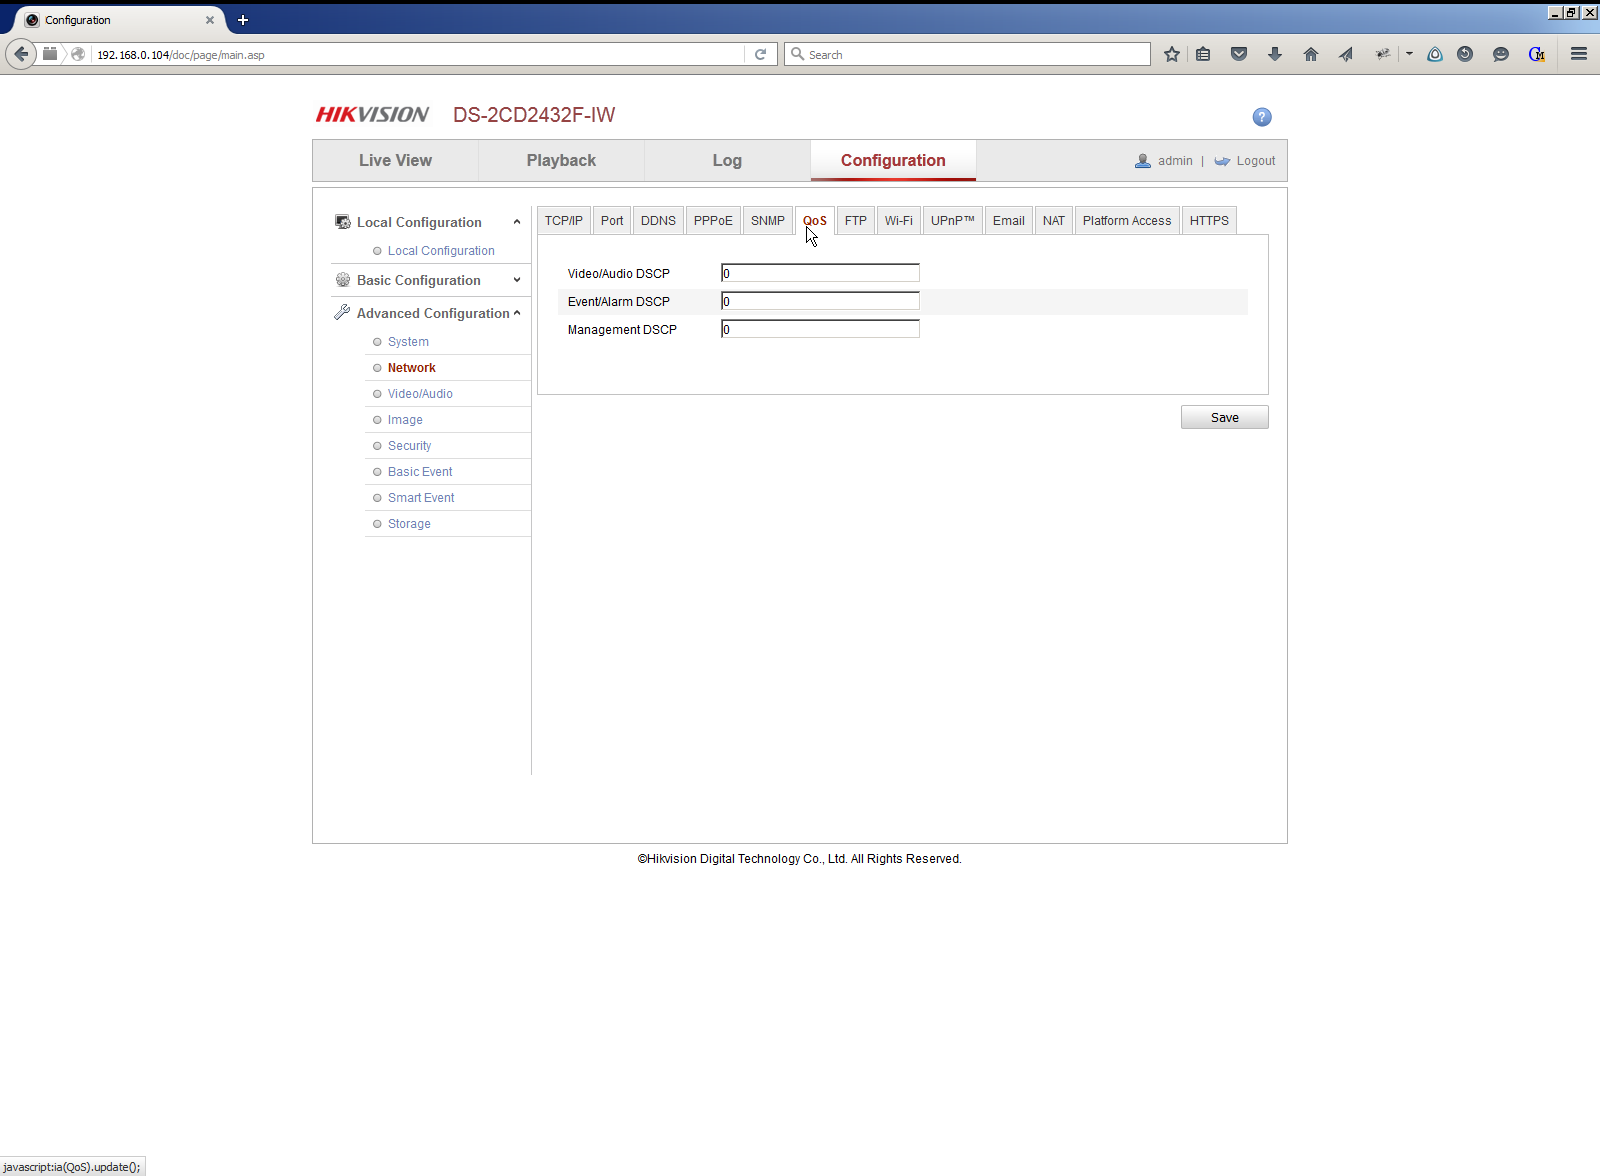Image resolution: width=1600 pixels, height=1176 pixels.
Task: Open dropdown arrow next to spider icon
Action: (1409, 54)
